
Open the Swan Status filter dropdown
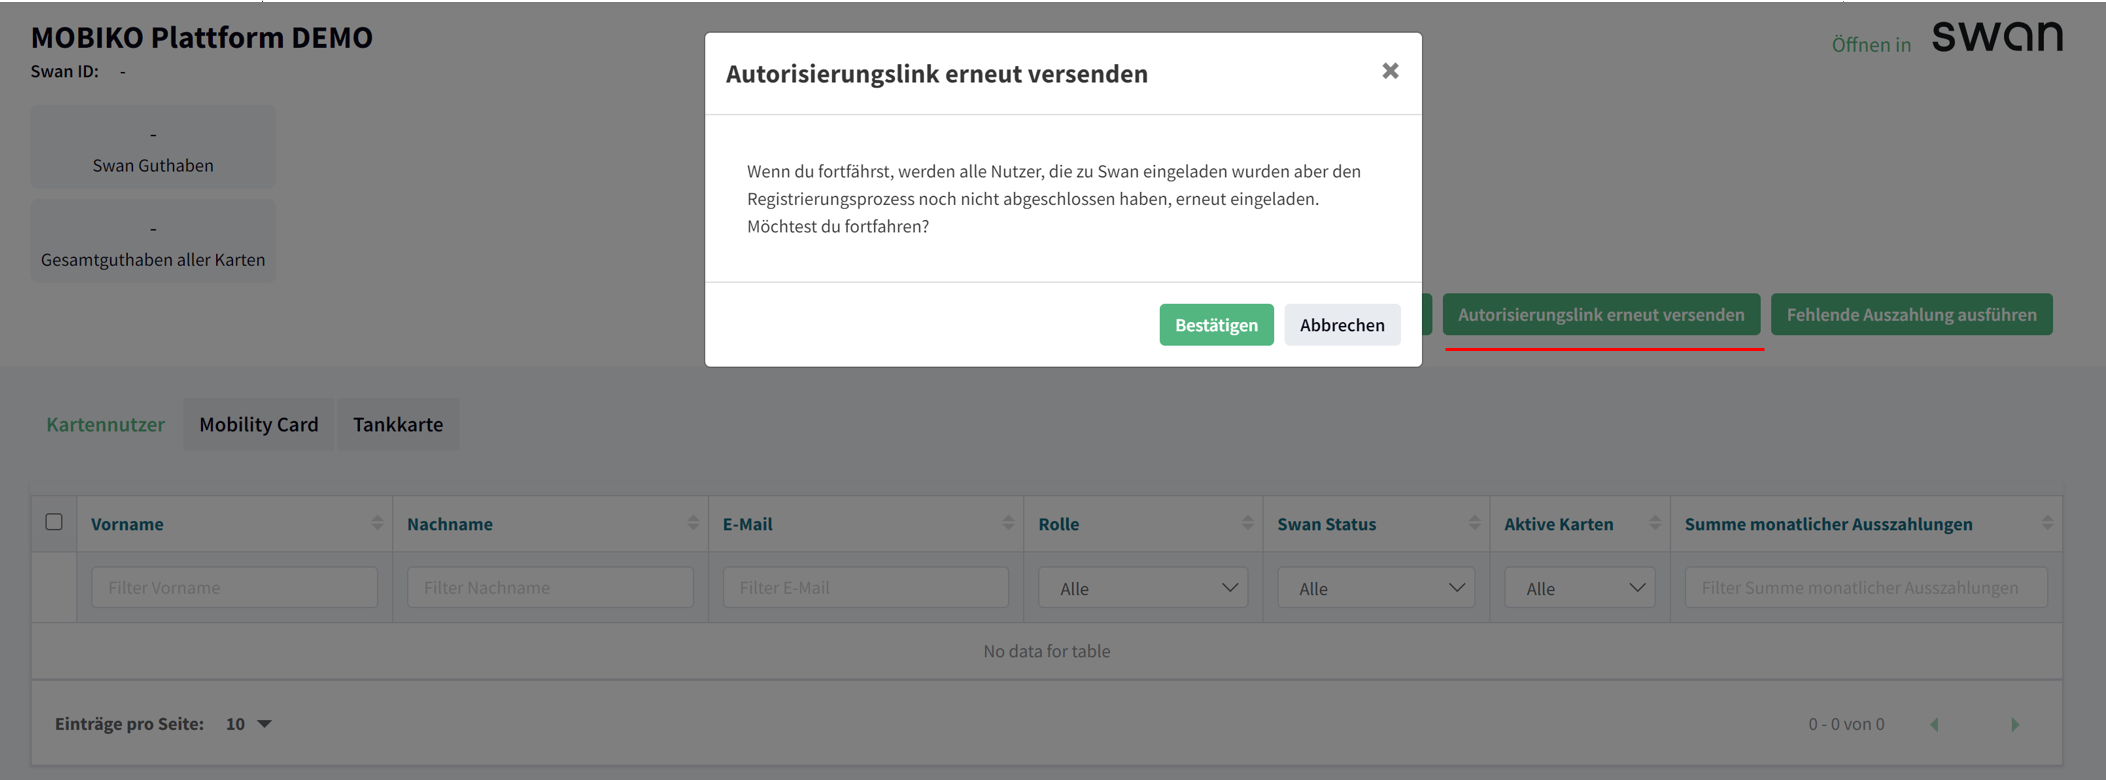point(1376,588)
